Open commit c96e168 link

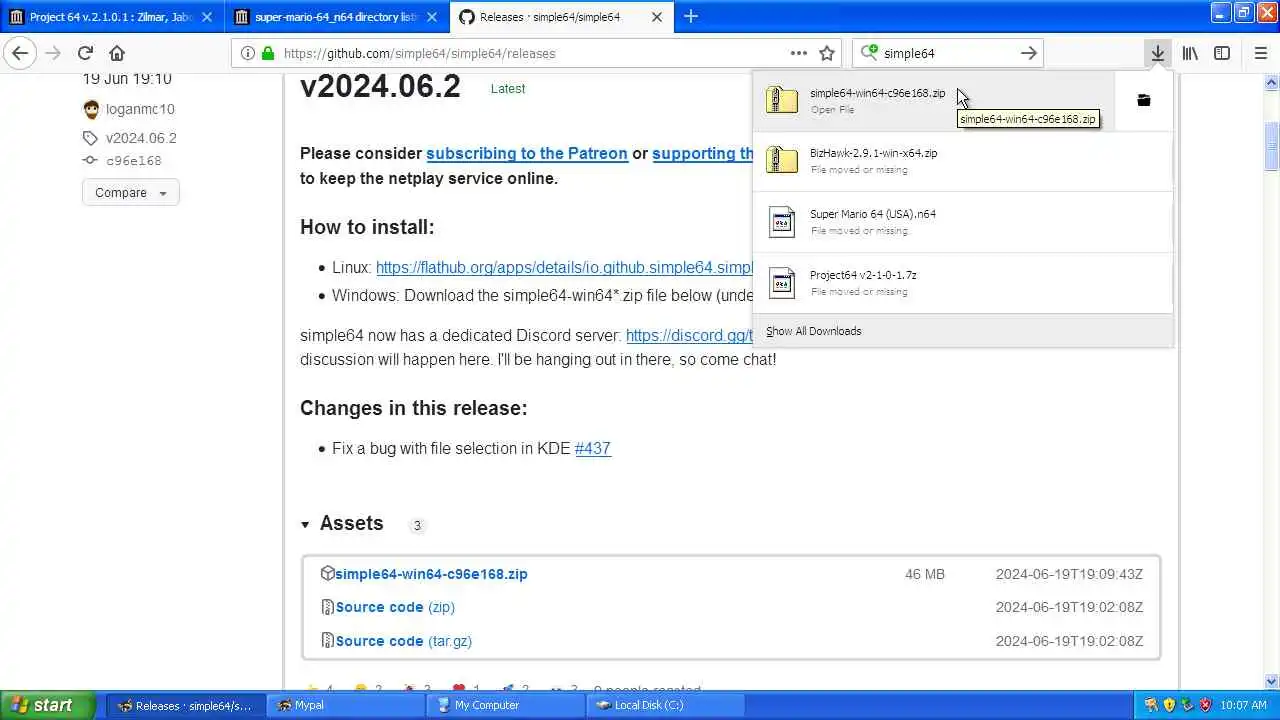134,160
